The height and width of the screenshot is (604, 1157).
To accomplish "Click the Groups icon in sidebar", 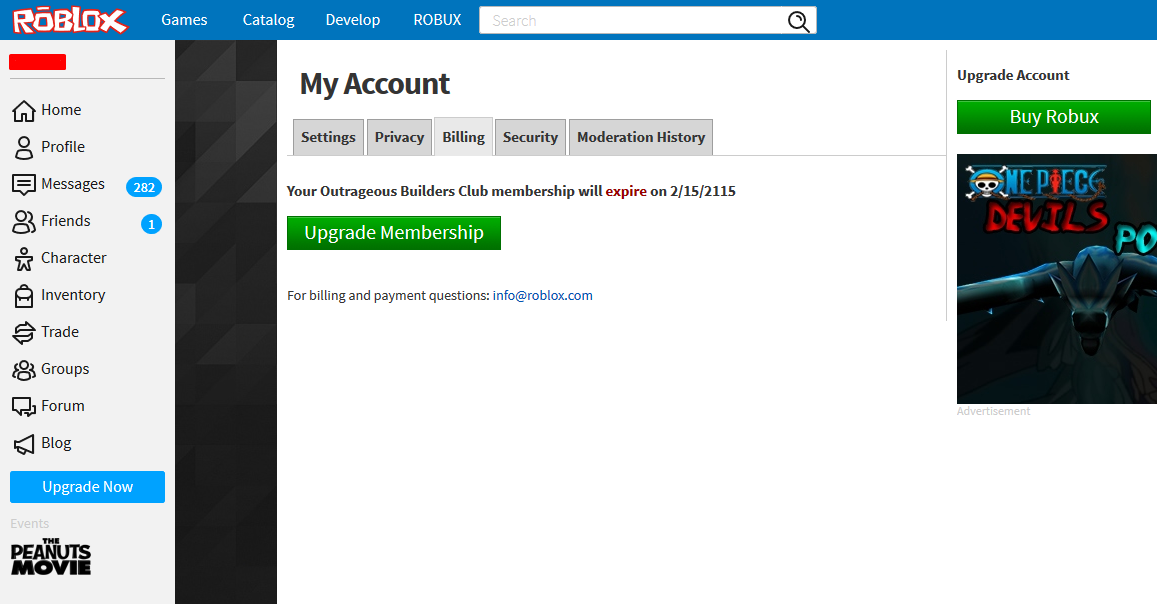I will tap(24, 369).
